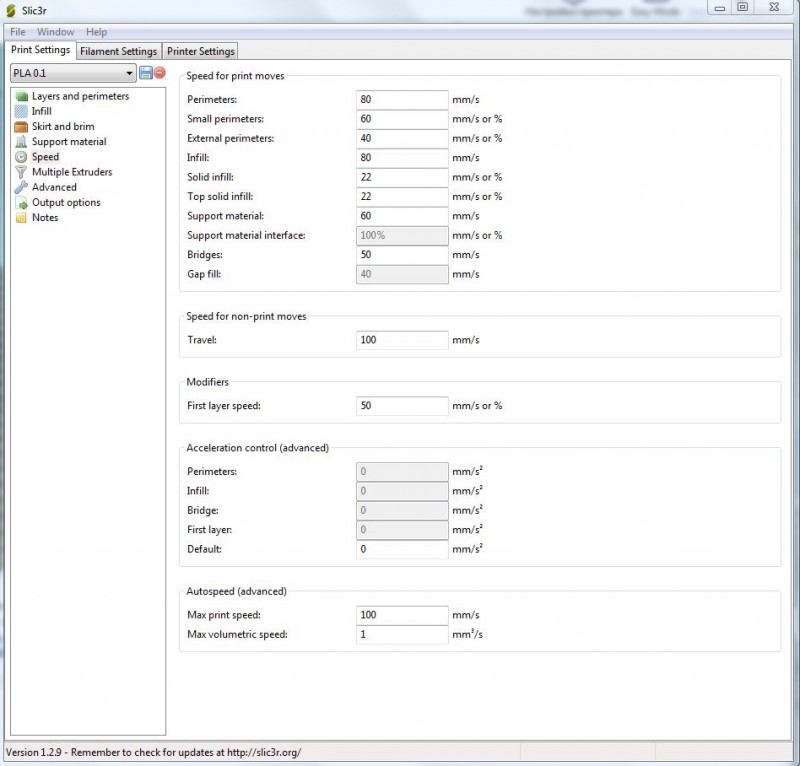This screenshot has width=800, height=766.
Task: Switch to the Filament Settings tab
Action: tap(118, 51)
